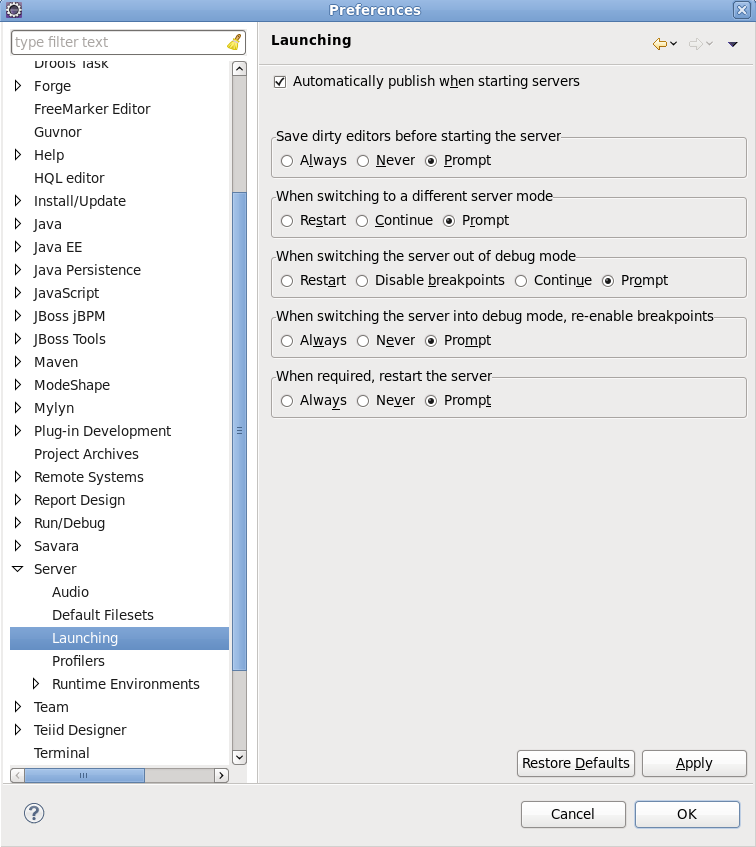Image resolution: width=756 pixels, height=847 pixels.
Task: Open the Profilers preference page
Action: (x=78, y=661)
